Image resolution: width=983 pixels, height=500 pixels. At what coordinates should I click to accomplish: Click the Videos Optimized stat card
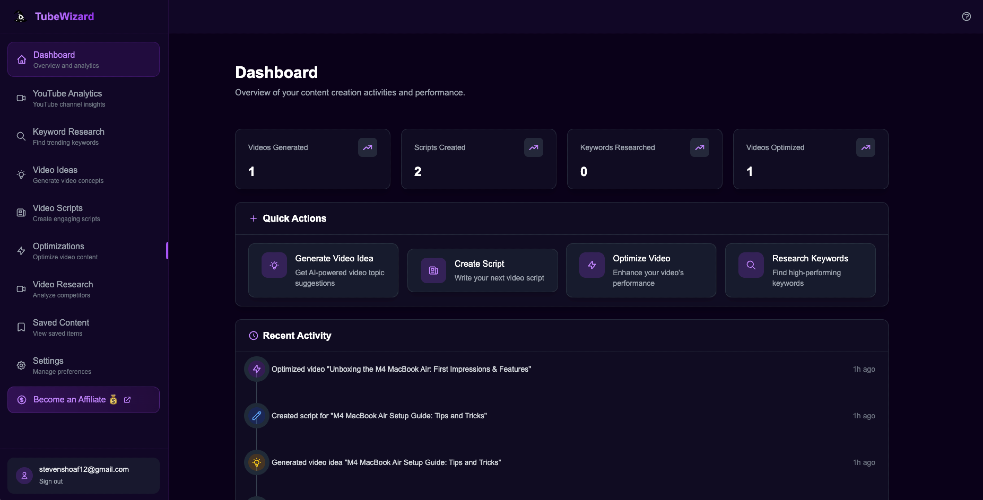pyautogui.click(x=811, y=159)
